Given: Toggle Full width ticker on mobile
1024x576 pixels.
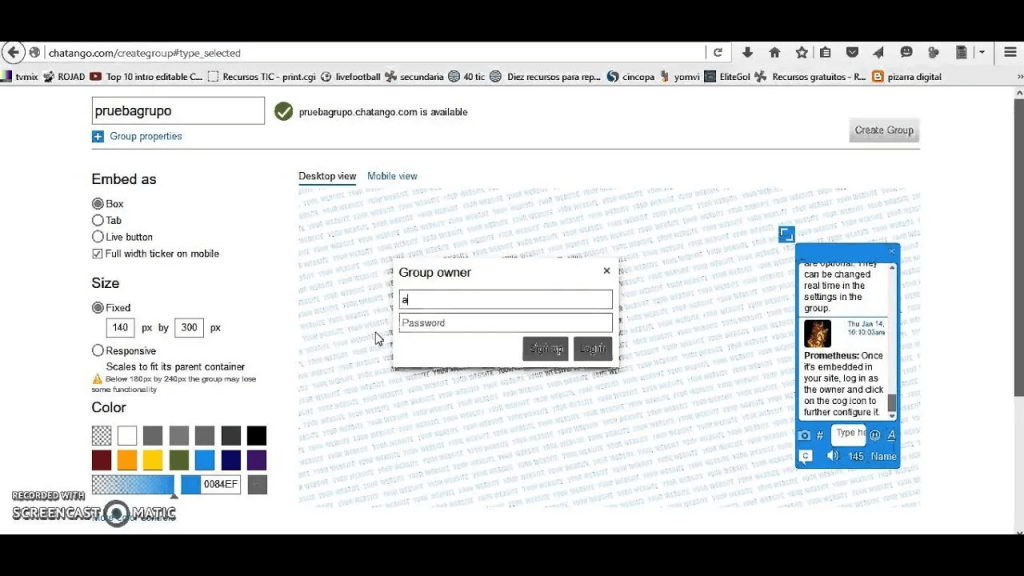Looking at the screenshot, I should [97, 253].
